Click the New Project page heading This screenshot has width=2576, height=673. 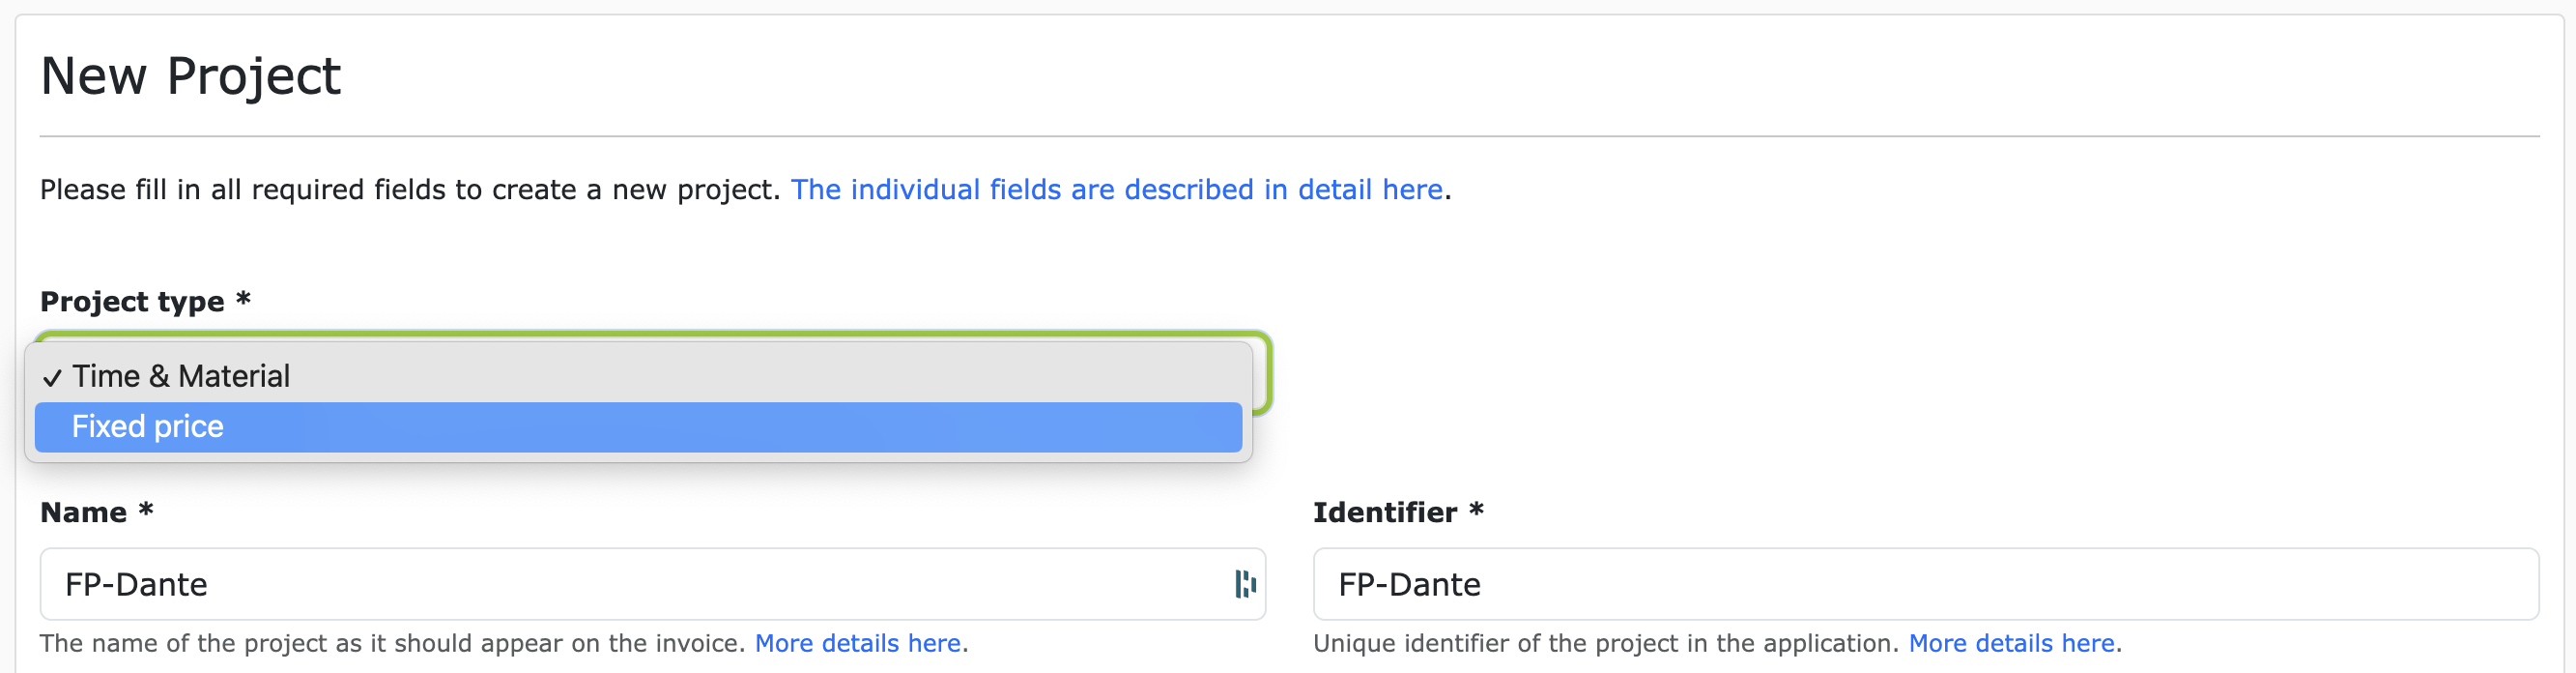tap(191, 76)
